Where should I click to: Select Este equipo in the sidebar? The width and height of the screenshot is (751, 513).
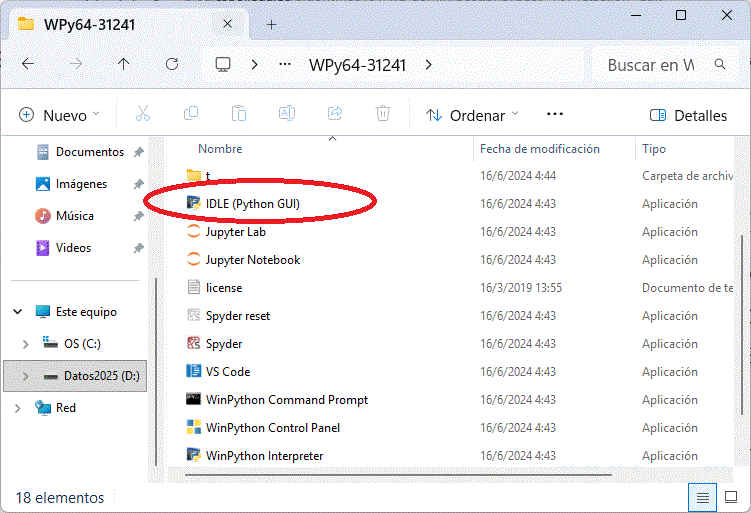86,312
